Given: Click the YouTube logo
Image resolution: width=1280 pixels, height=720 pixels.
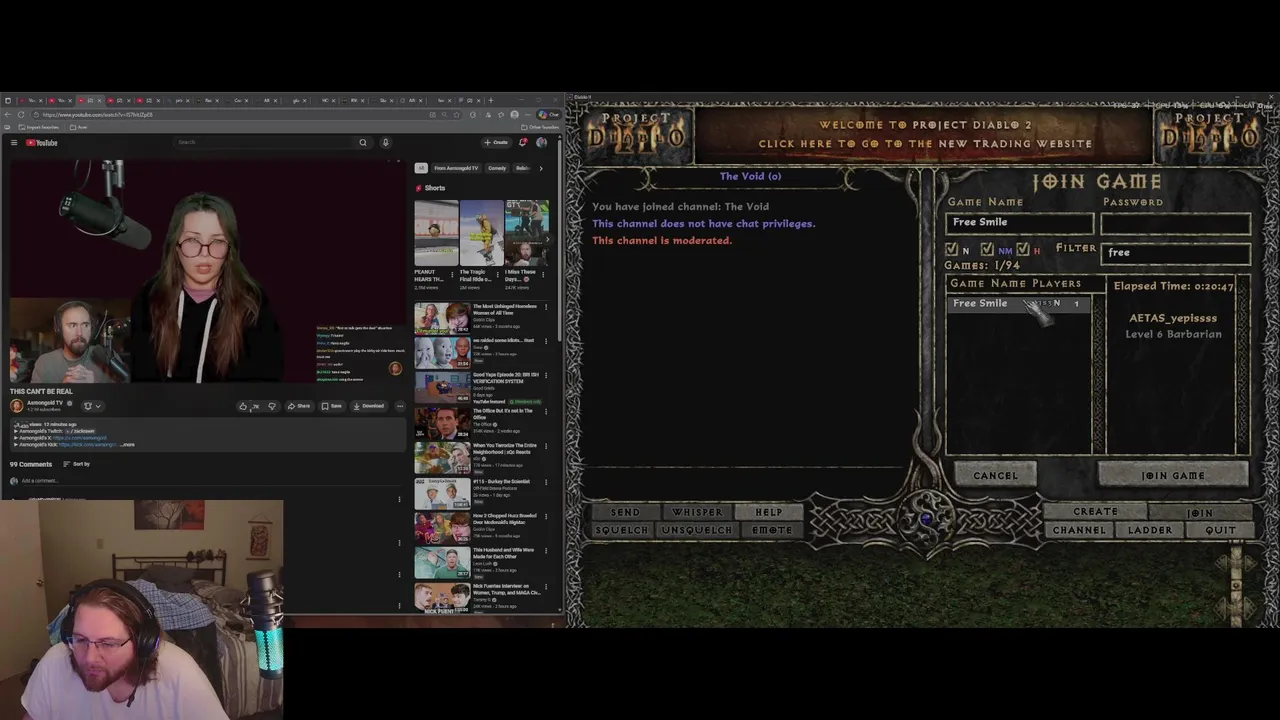Looking at the screenshot, I should (x=42, y=143).
